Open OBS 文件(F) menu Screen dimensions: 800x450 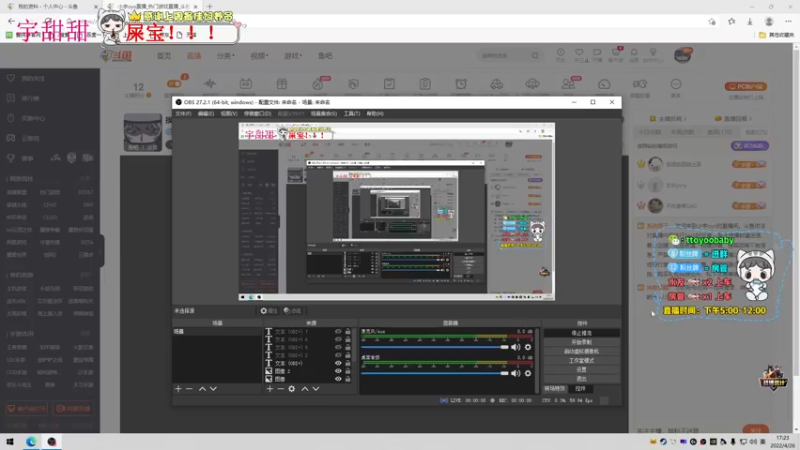point(183,114)
